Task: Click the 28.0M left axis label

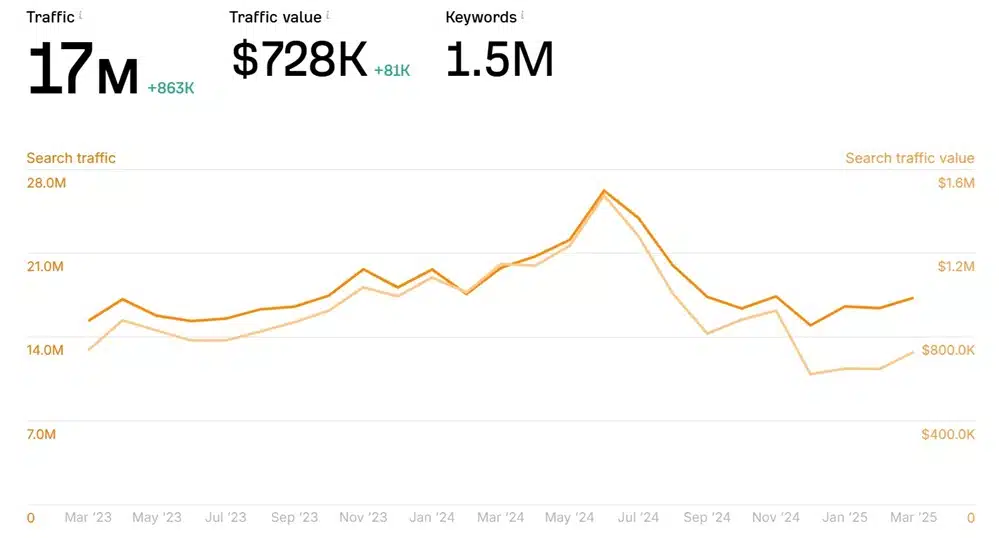Action: [46, 183]
